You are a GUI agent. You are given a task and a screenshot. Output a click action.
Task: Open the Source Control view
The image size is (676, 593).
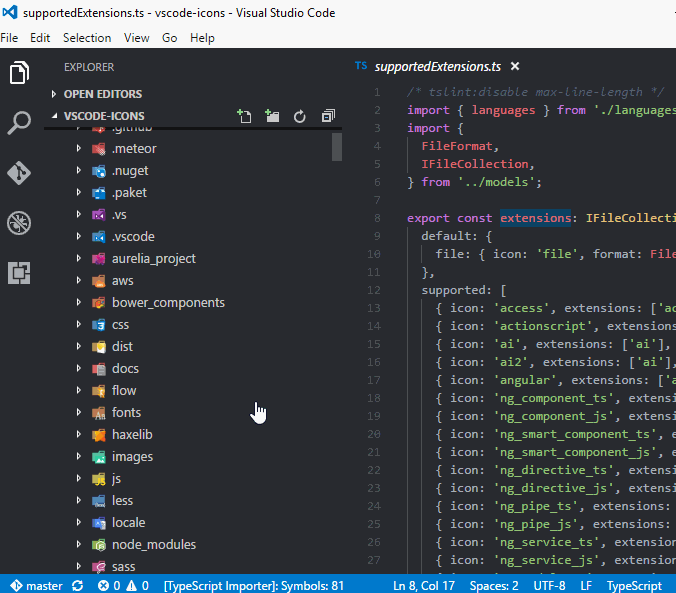click(19, 173)
